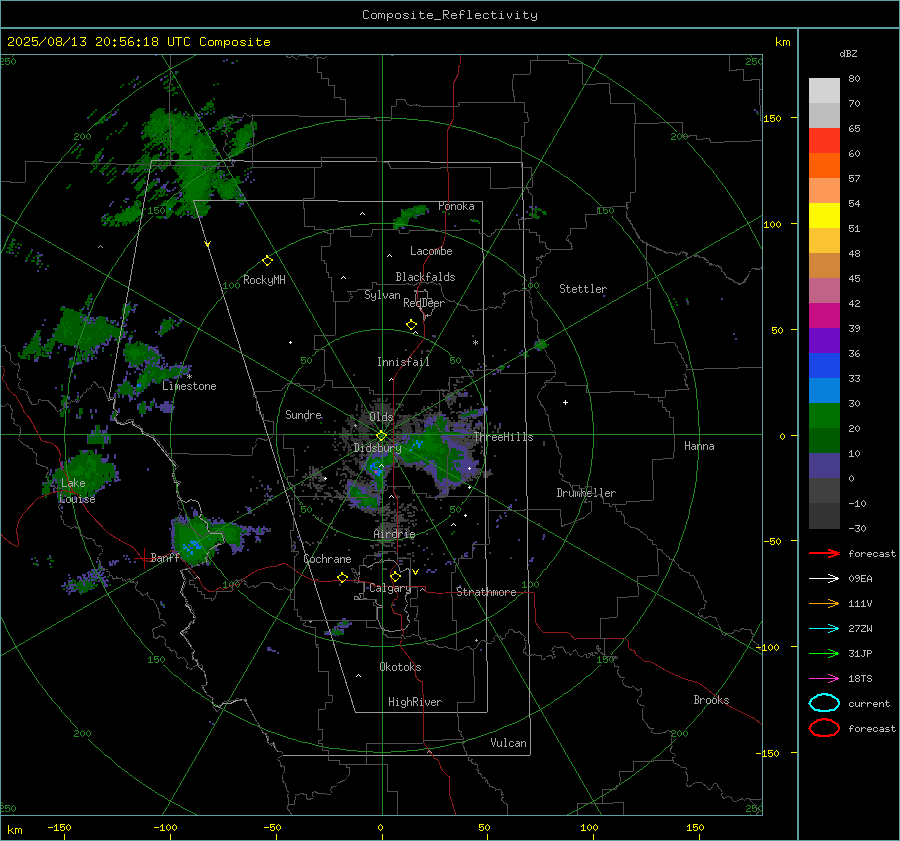Viewport: 900px width, 841px height.
Task: Click the 2025/08/13 20:56:18 UTC timestamp
Action: click(138, 42)
